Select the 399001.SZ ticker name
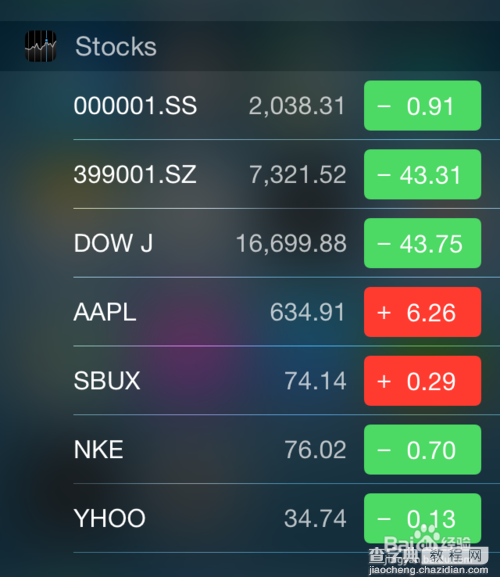Image resolution: width=500 pixels, height=577 pixels. coord(135,174)
